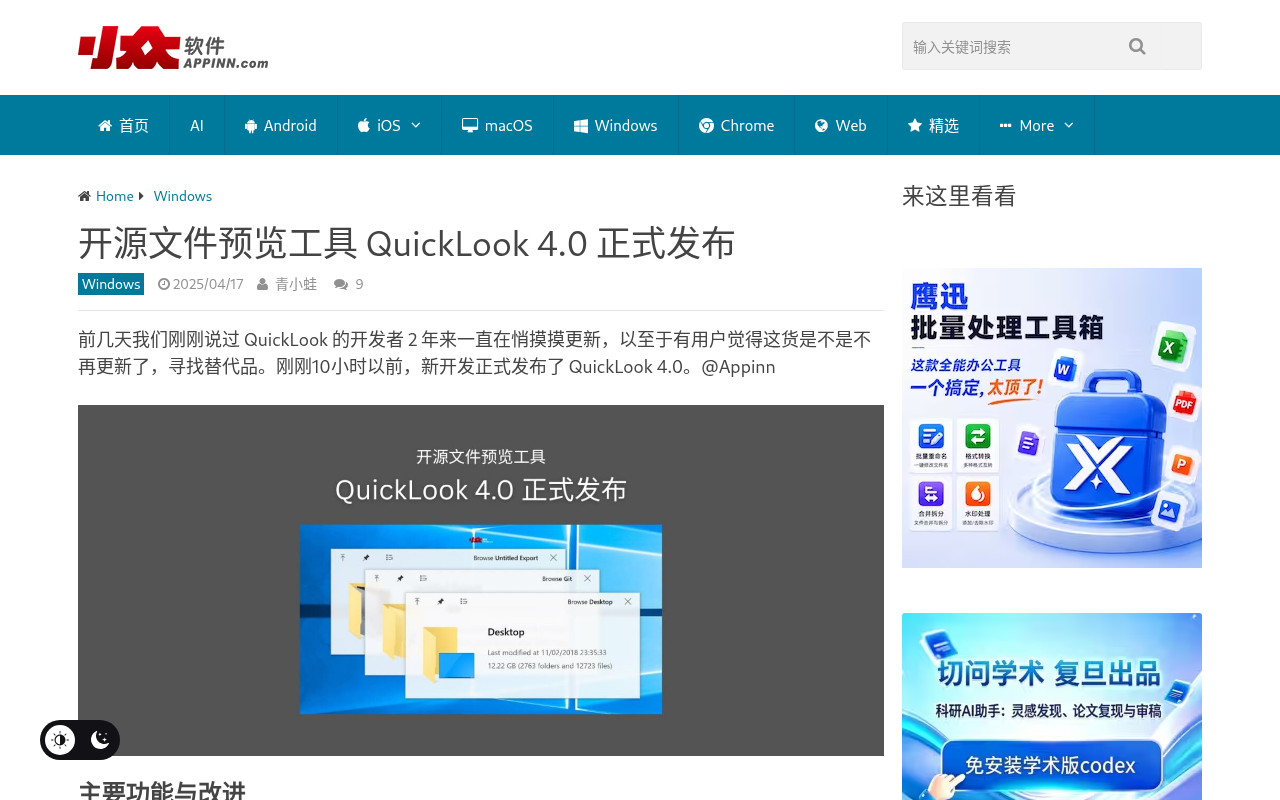Follow the Windows breadcrumb link
This screenshot has width=1280, height=800.
(183, 196)
